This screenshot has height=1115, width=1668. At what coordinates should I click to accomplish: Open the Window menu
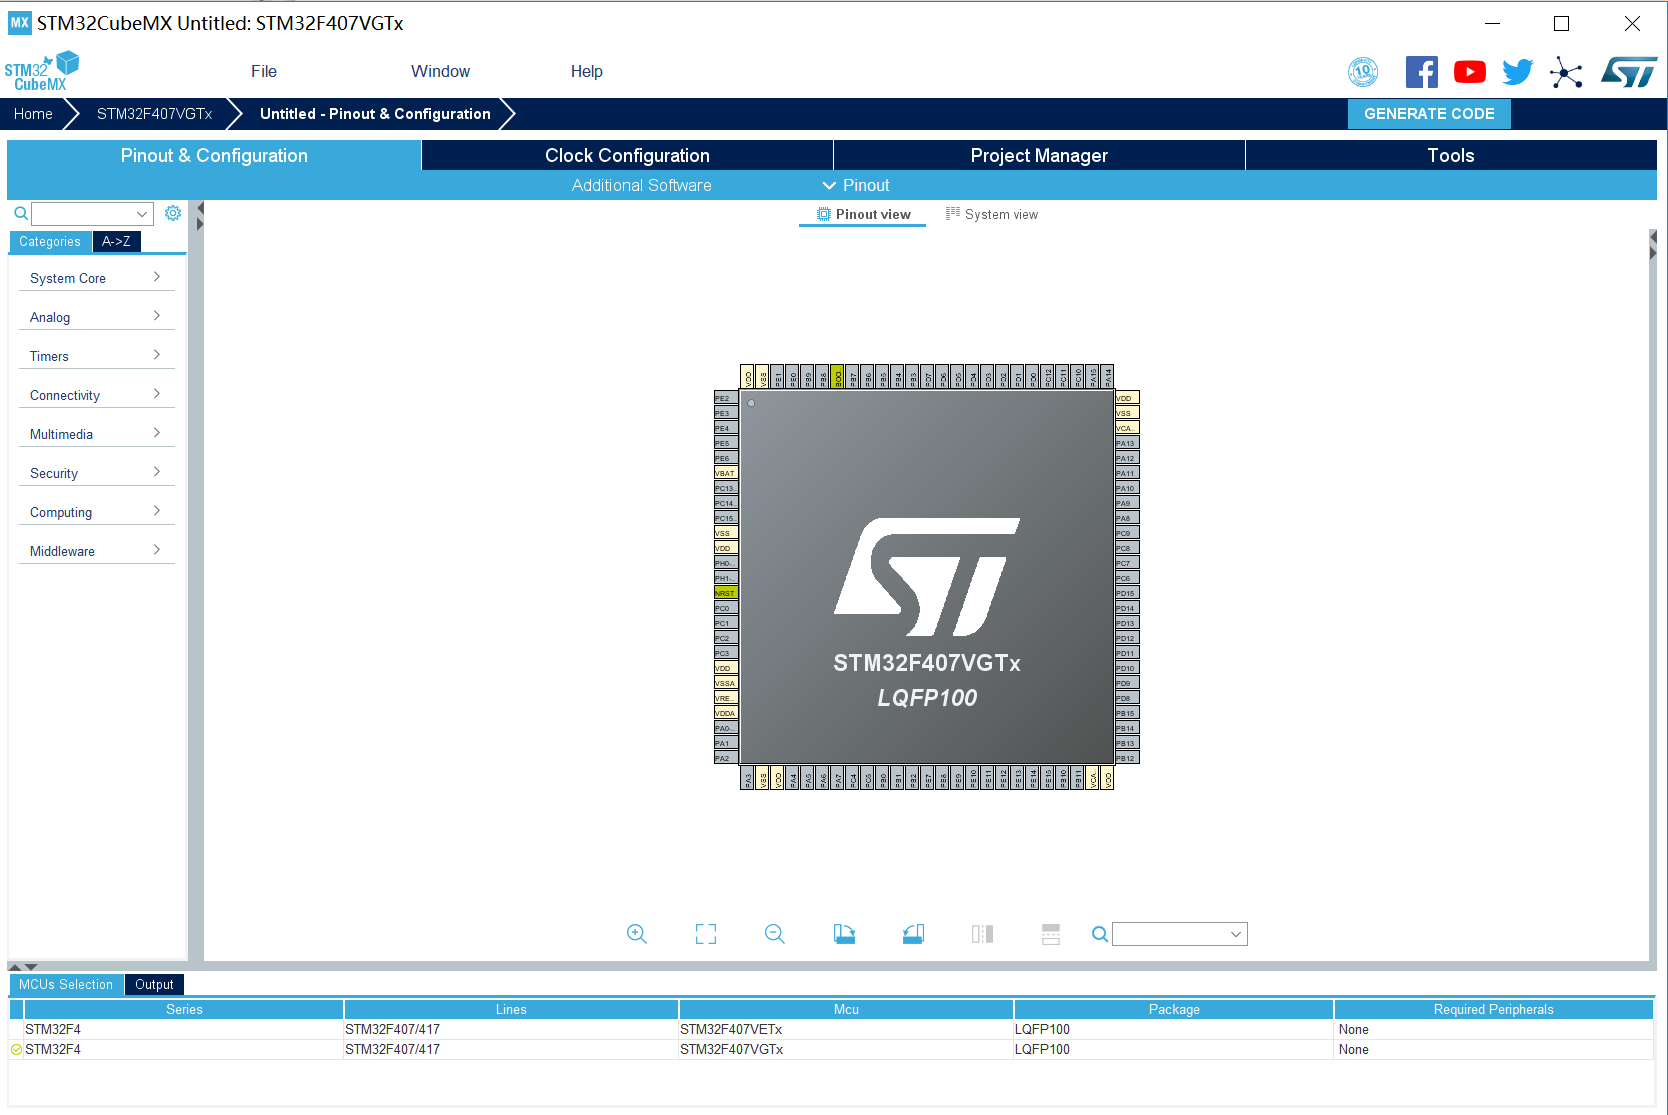440,71
